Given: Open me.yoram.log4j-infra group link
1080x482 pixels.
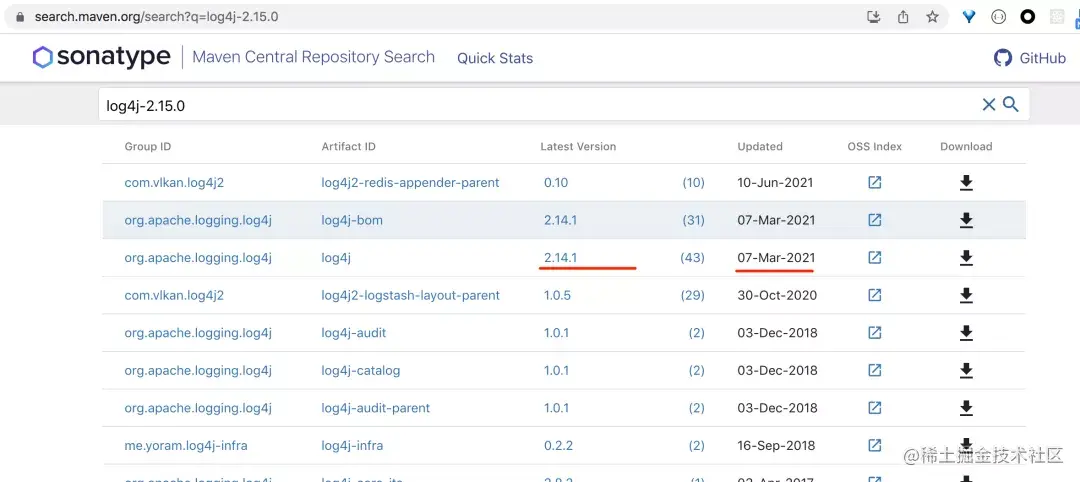Looking at the screenshot, I should tap(186, 446).
